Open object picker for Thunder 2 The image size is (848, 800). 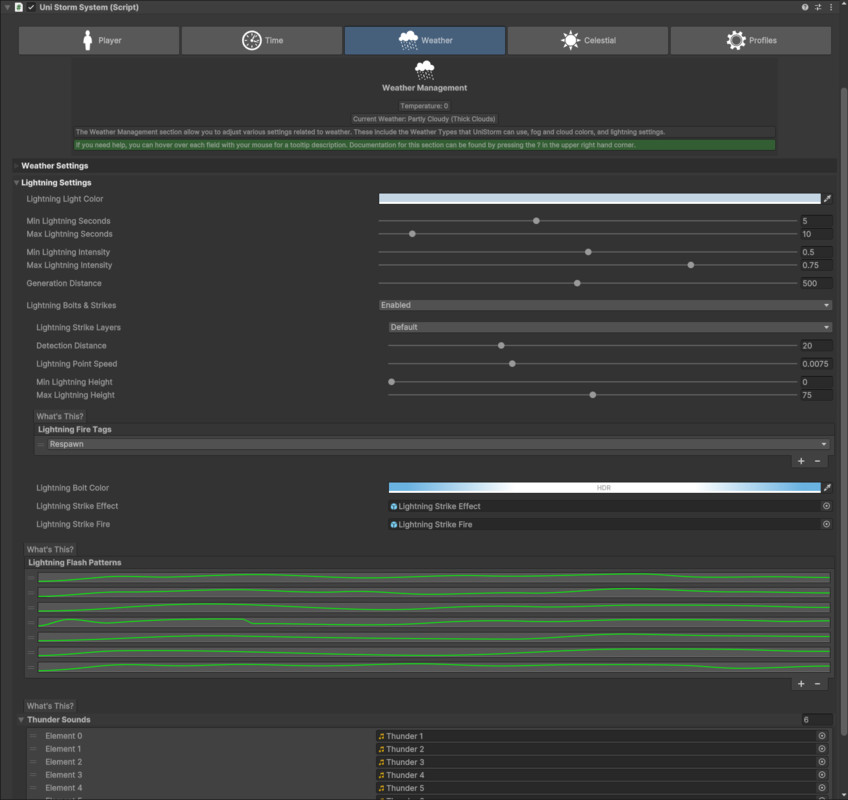(822, 749)
